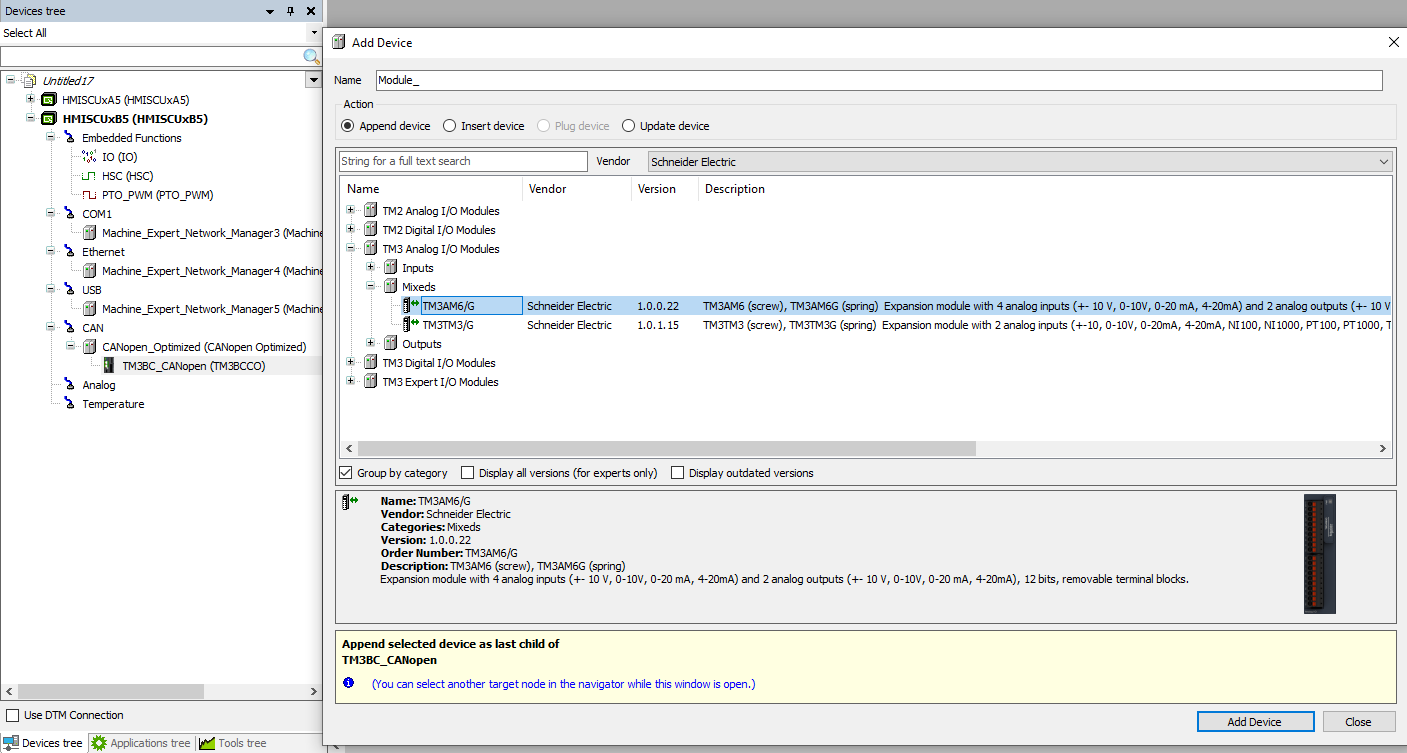The image size is (1407, 753).
Task: Enable Display all versions (for experts only)
Action: tap(467, 473)
